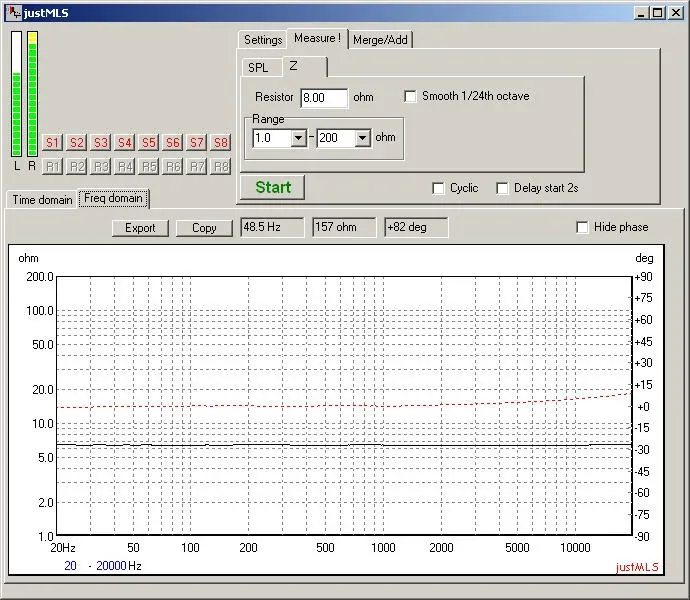Click recall slot R5
690x600 pixels.
pyautogui.click(x=149, y=166)
